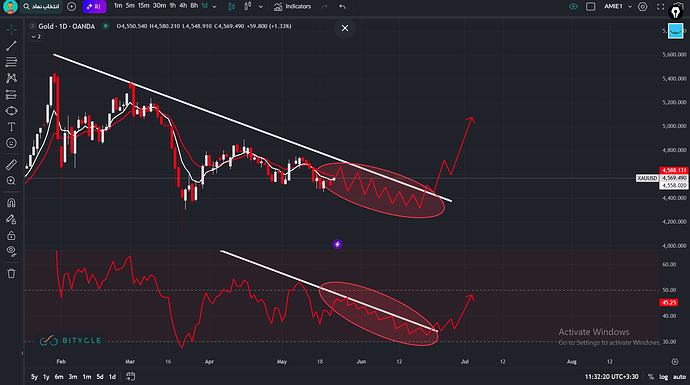
Task: Click the Gold · 1D · OANDA title
Action: click(66, 26)
